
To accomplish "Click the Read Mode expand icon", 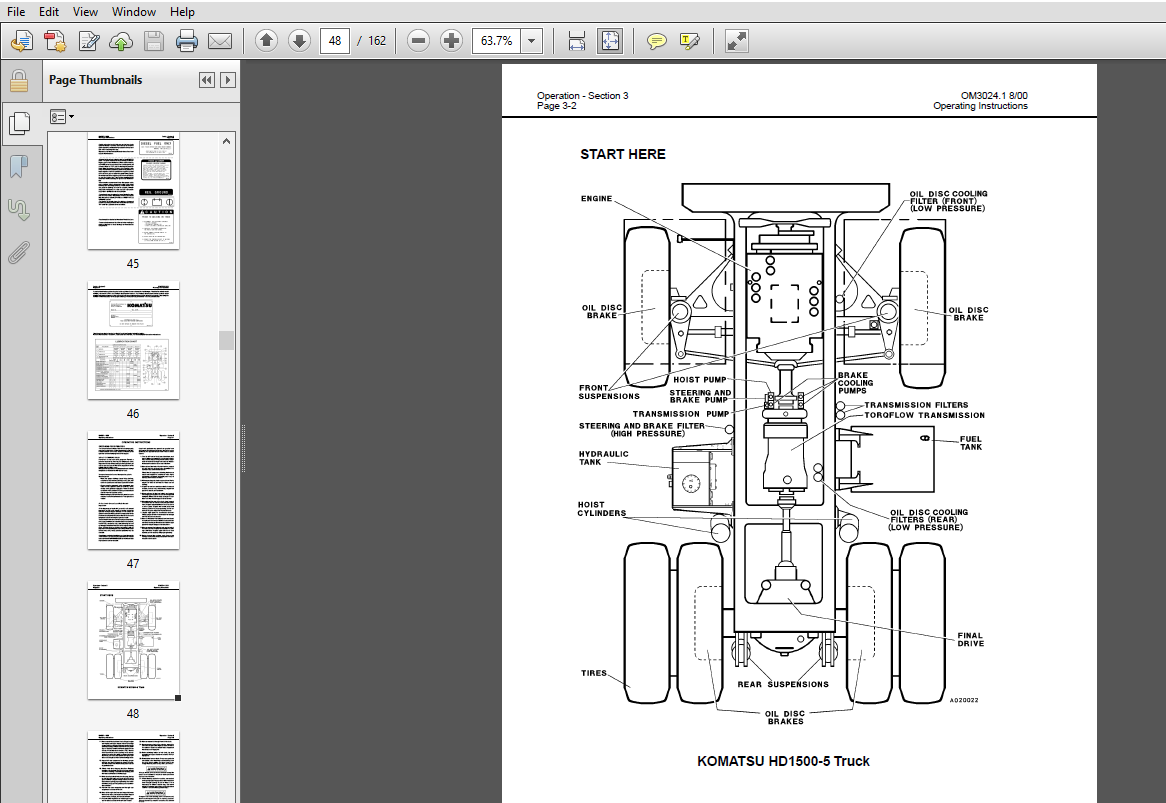I will click(x=736, y=41).
